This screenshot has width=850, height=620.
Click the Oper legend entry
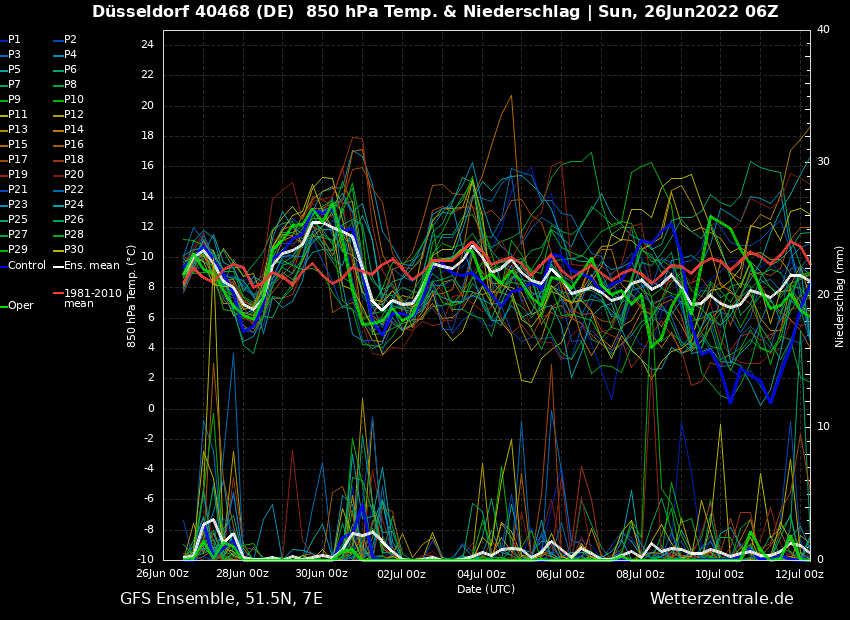(x=21, y=306)
